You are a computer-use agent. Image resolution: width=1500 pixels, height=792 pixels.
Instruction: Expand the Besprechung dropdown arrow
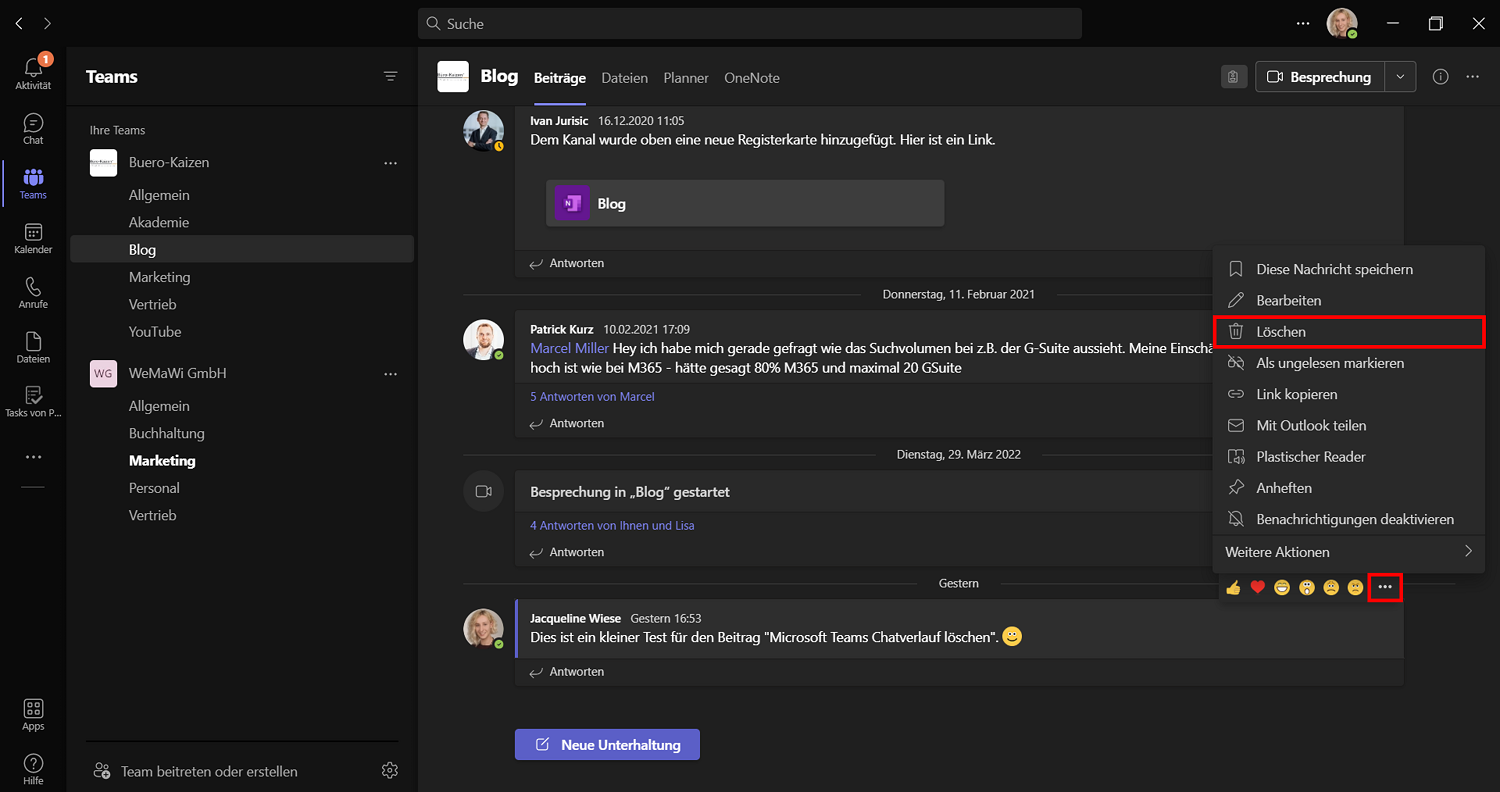[1400, 77]
